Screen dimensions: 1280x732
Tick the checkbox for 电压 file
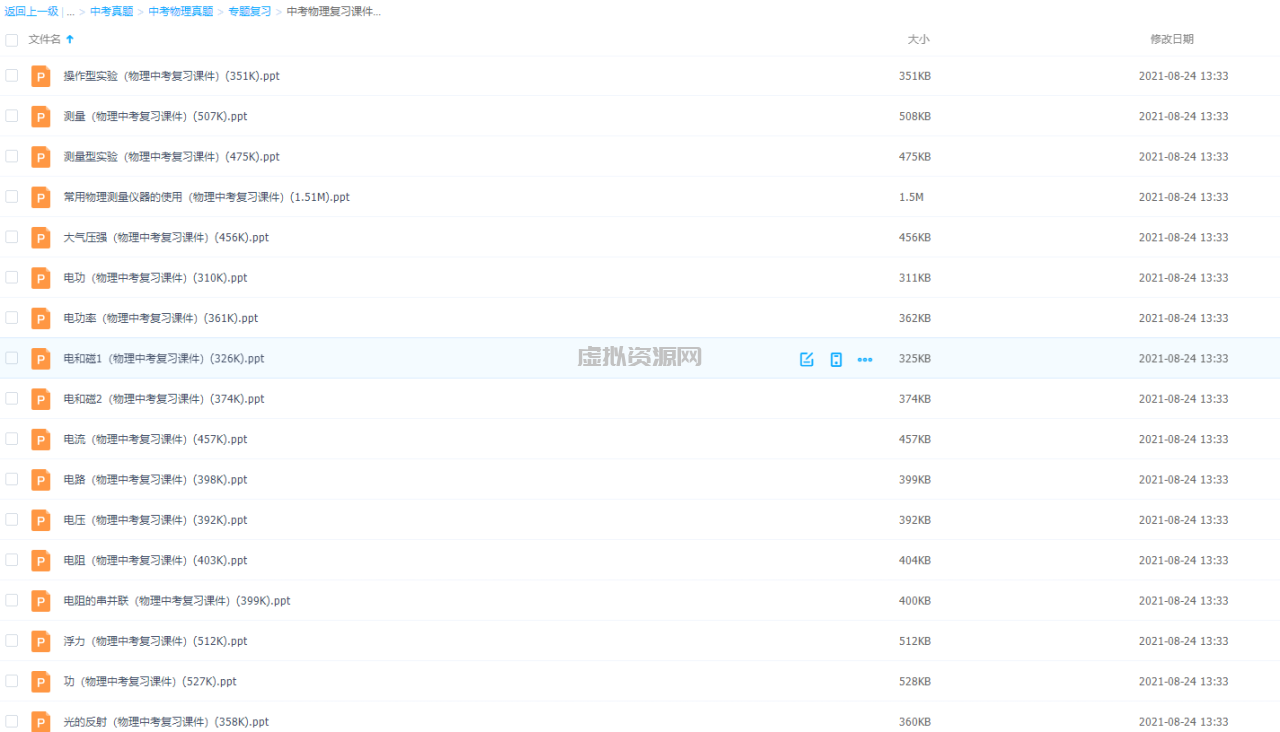(x=12, y=519)
